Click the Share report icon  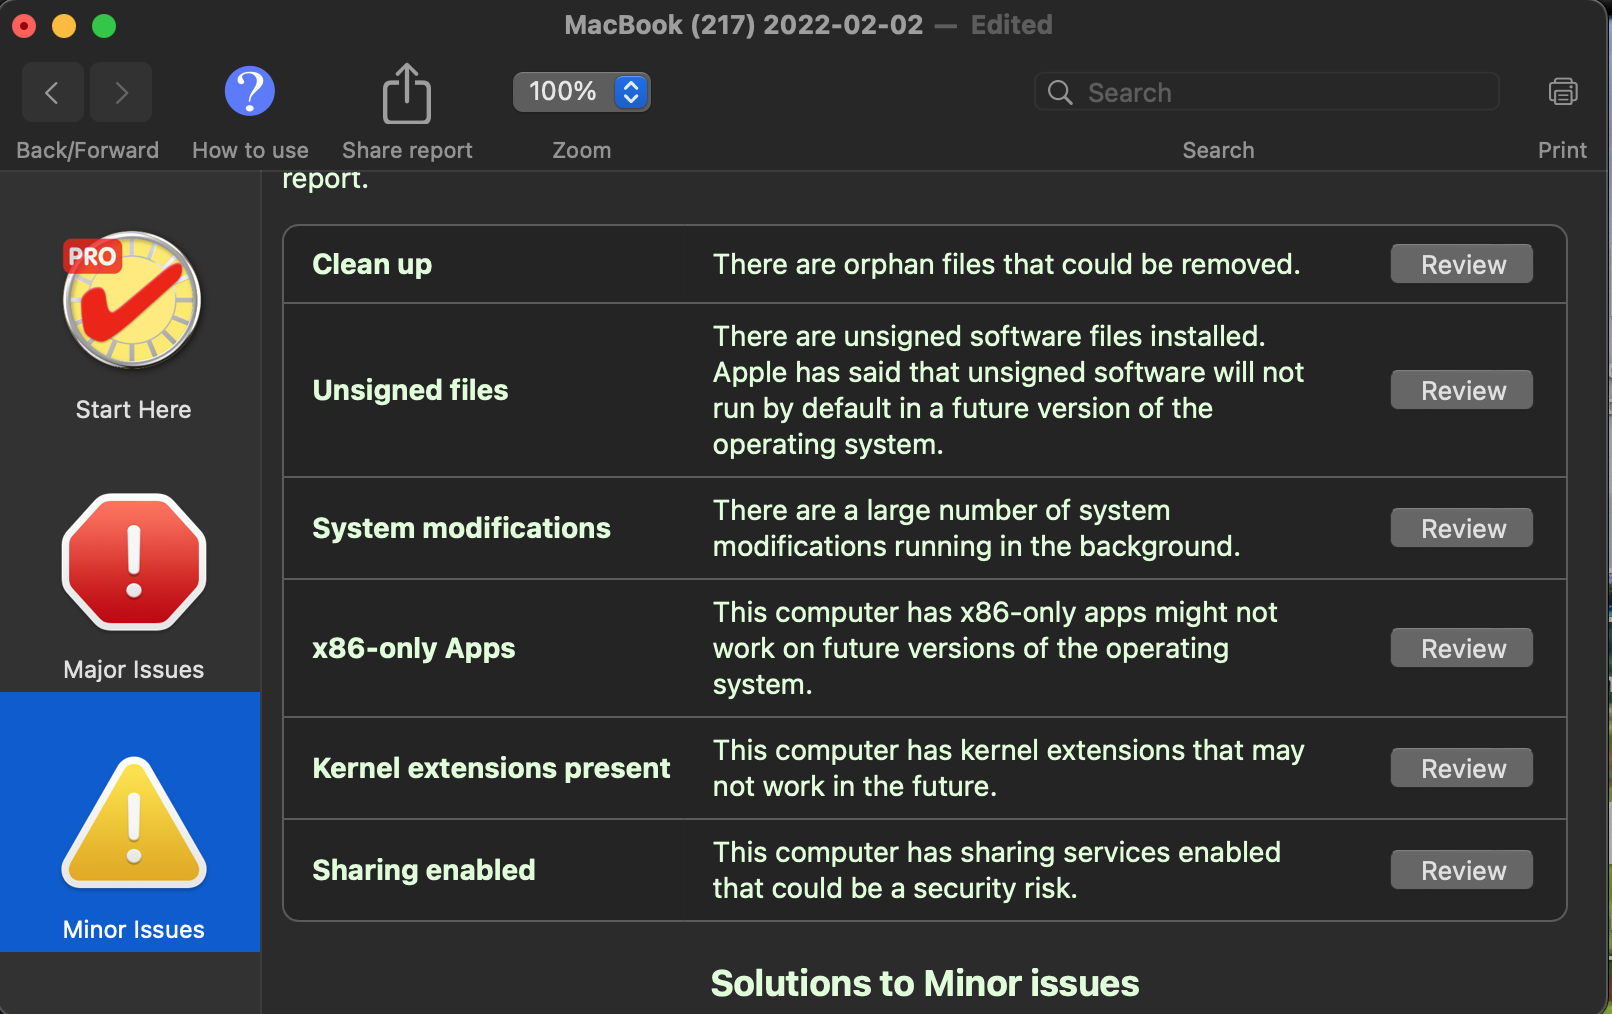[x=407, y=94]
